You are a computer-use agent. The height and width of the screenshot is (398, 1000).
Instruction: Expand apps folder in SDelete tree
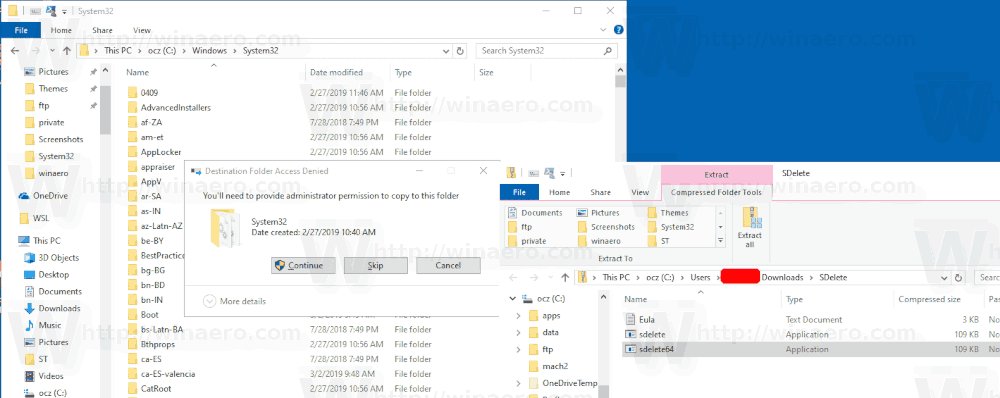coord(518,316)
